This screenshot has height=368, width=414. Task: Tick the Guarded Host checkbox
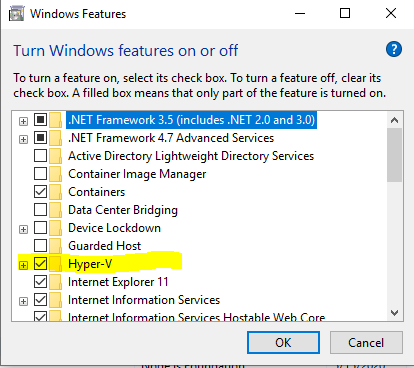(x=40, y=246)
